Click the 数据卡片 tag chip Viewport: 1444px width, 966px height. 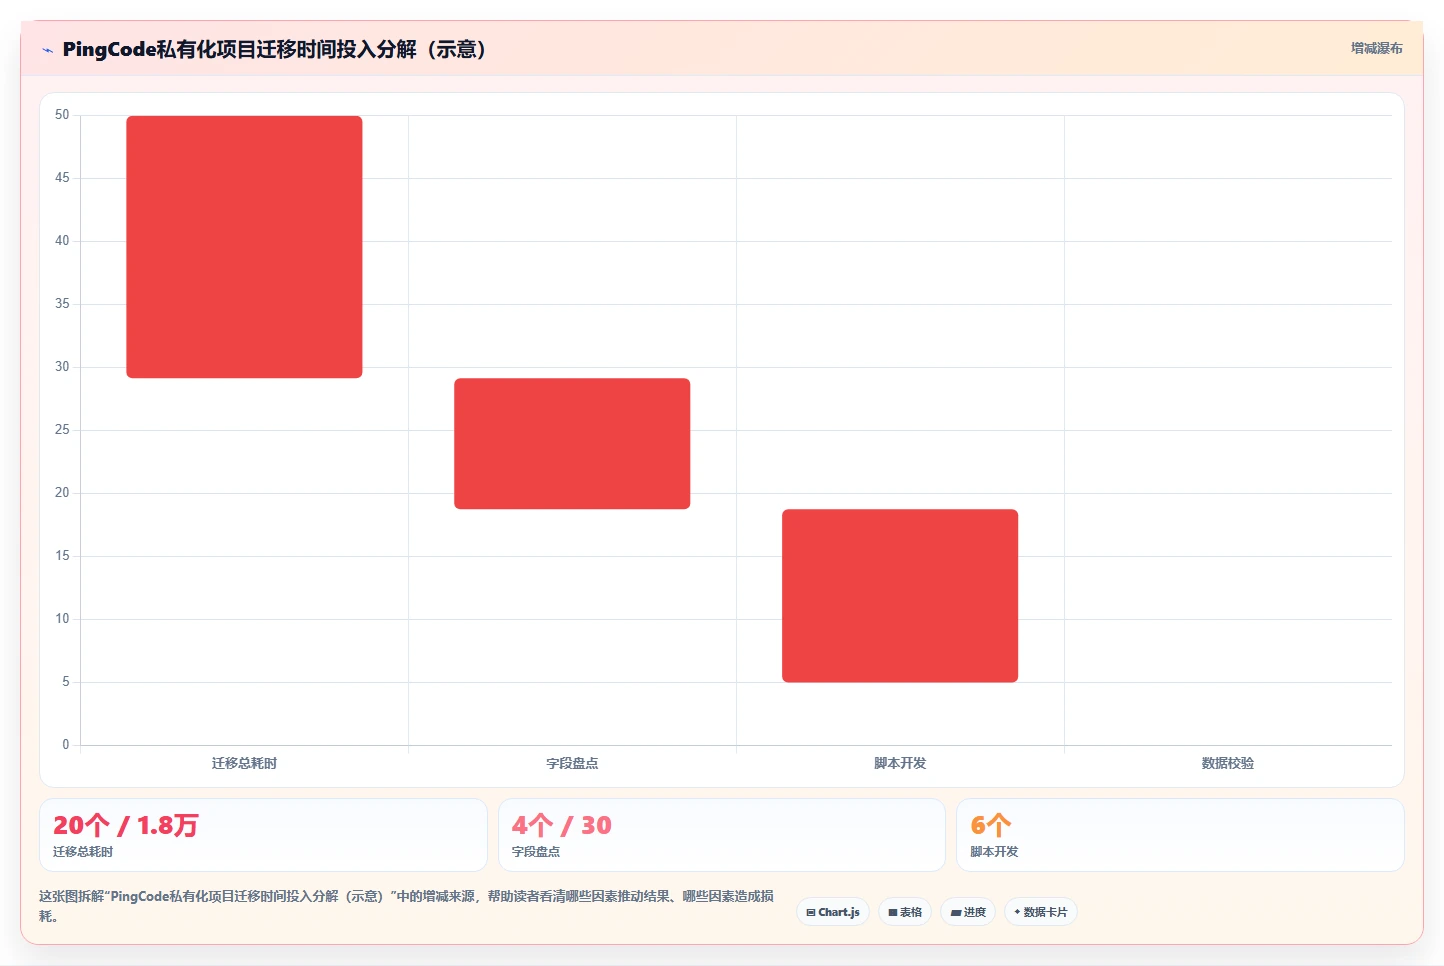1040,912
